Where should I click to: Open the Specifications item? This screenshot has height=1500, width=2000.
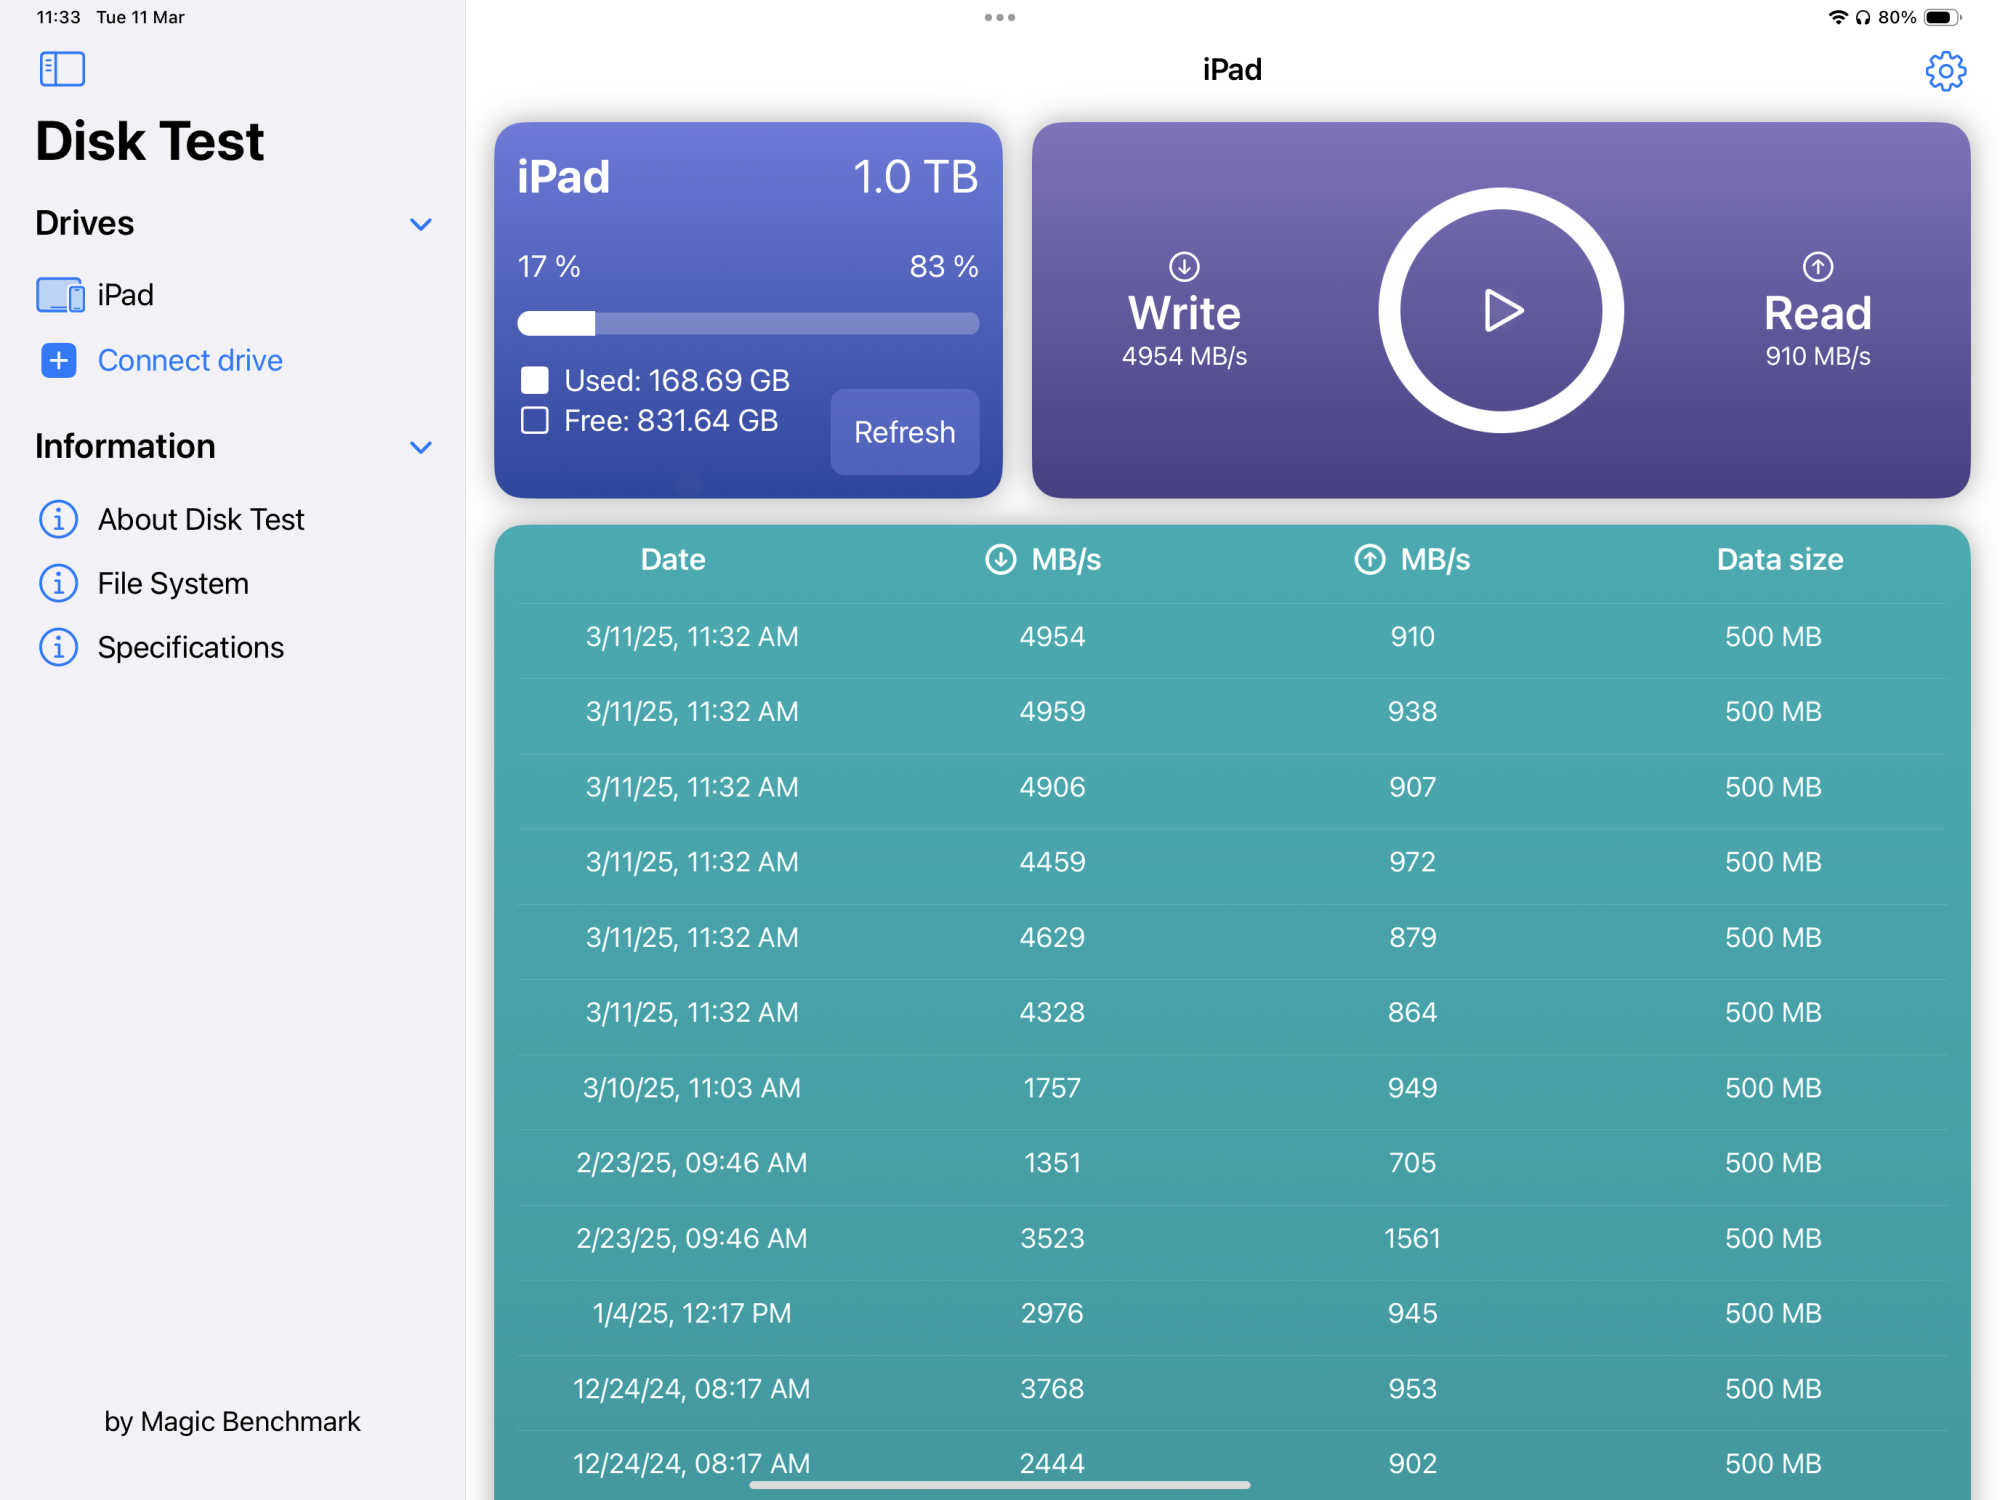click(190, 647)
